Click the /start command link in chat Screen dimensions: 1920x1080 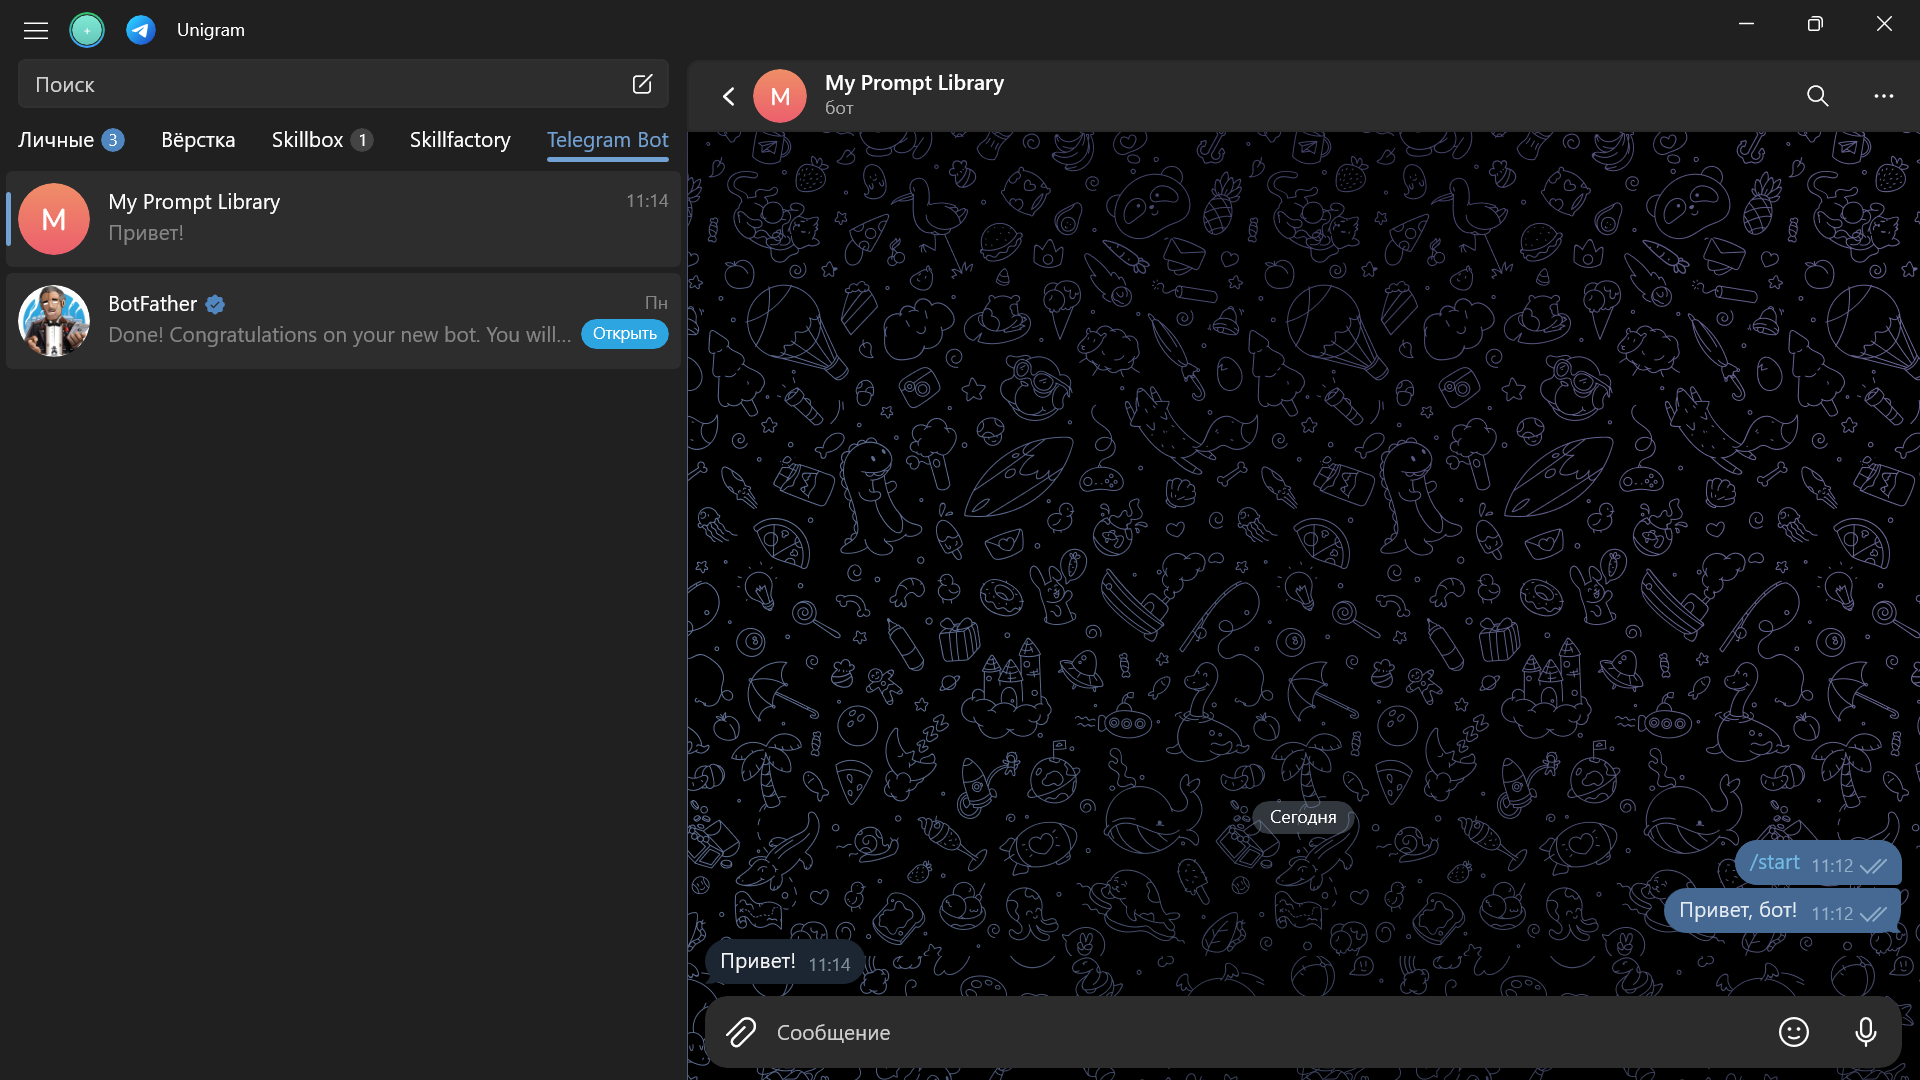[1775, 863]
